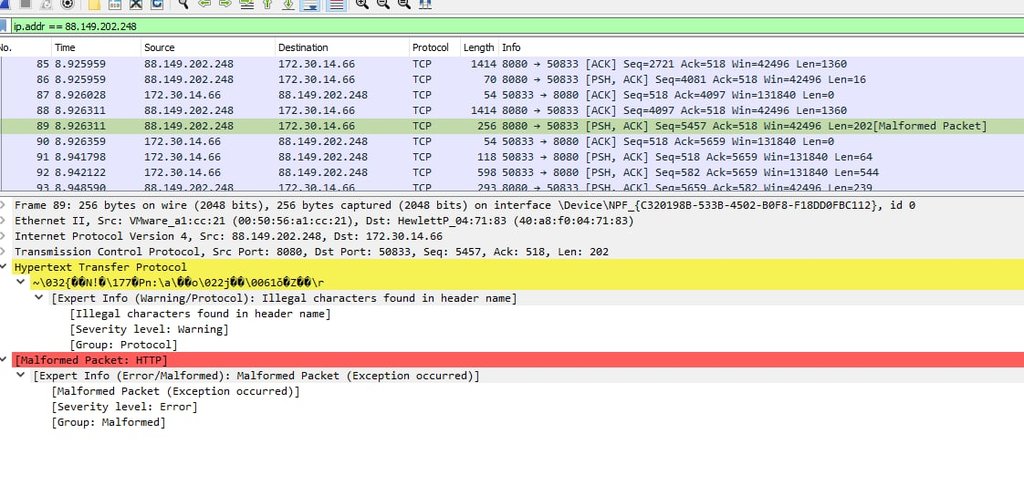
Task: Jump to the last packet
Action: pyautogui.click(x=288, y=3)
